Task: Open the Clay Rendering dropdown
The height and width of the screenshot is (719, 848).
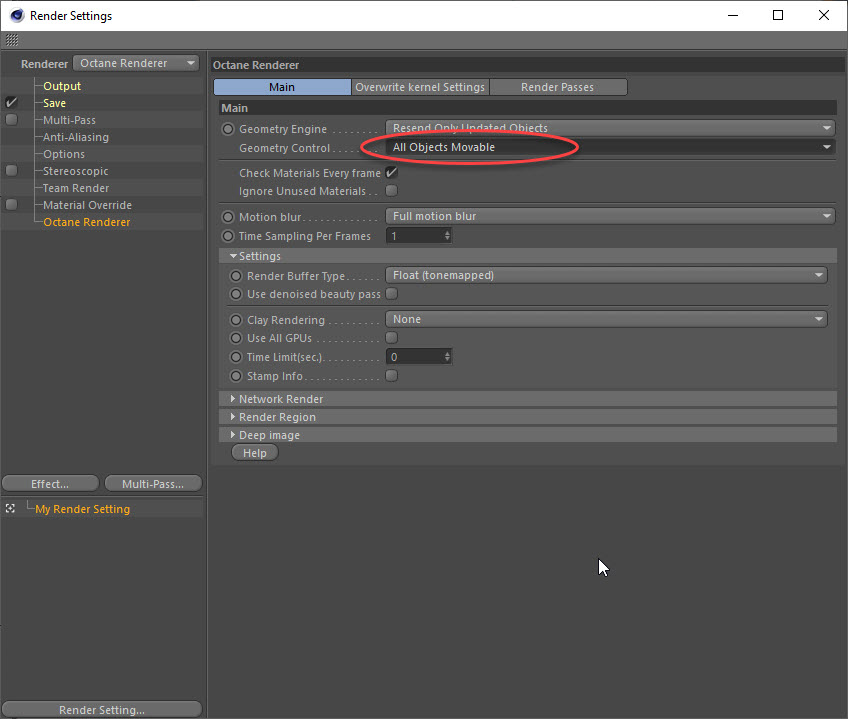Action: [606, 319]
